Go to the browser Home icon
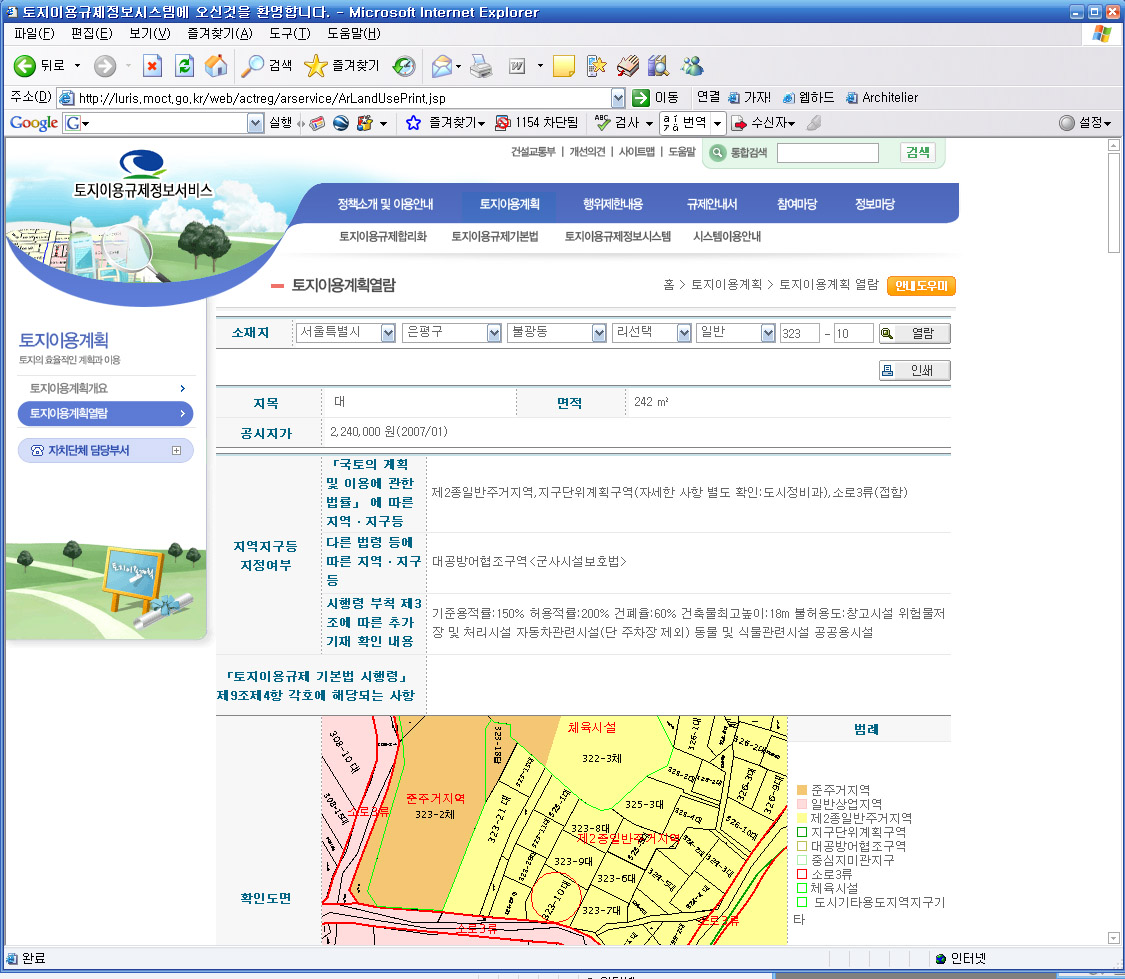 tap(215, 66)
